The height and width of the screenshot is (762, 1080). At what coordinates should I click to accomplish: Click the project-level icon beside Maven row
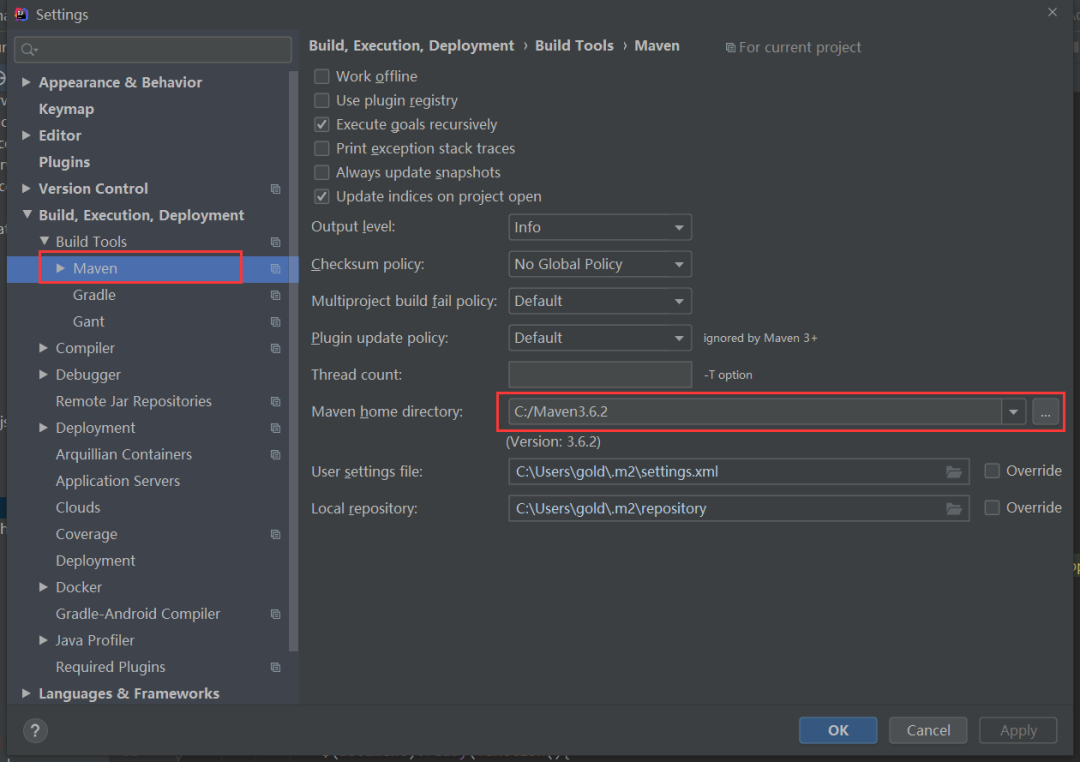pos(276,269)
